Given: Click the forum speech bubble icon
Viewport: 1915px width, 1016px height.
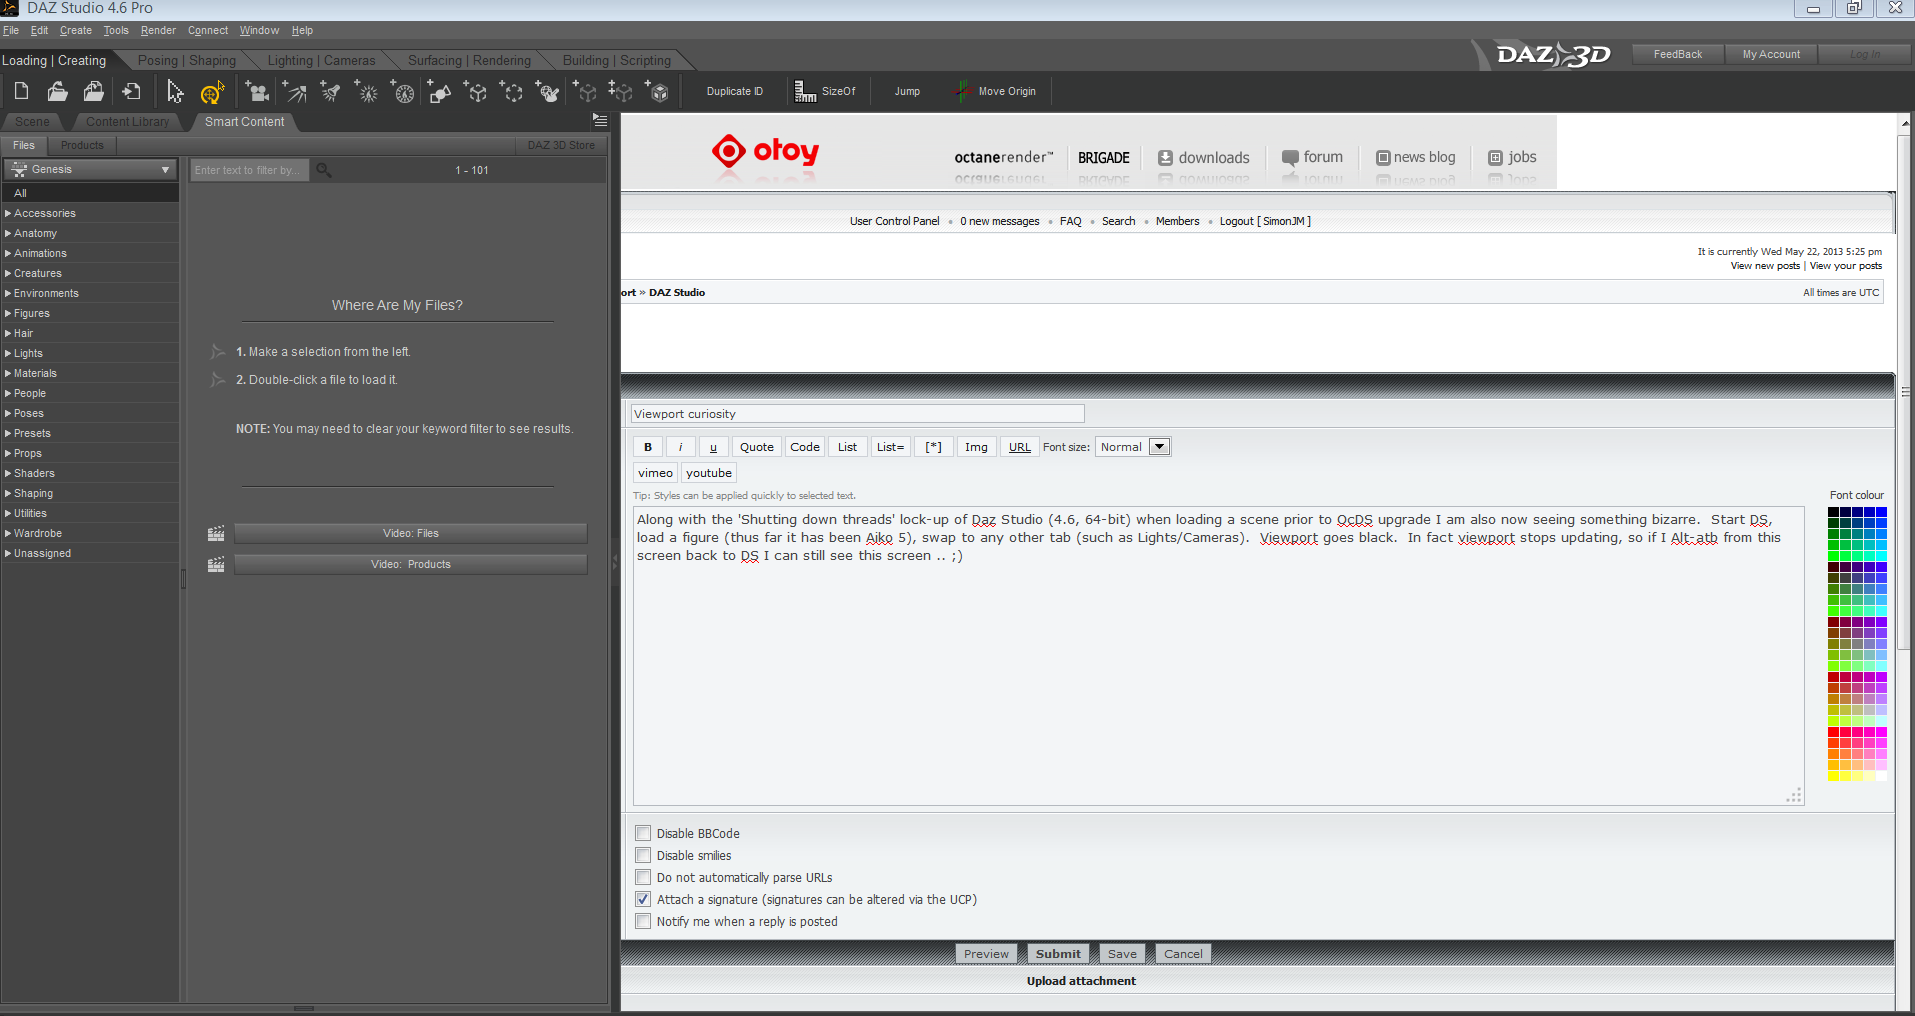Looking at the screenshot, I should click(x=1290, y=158).
